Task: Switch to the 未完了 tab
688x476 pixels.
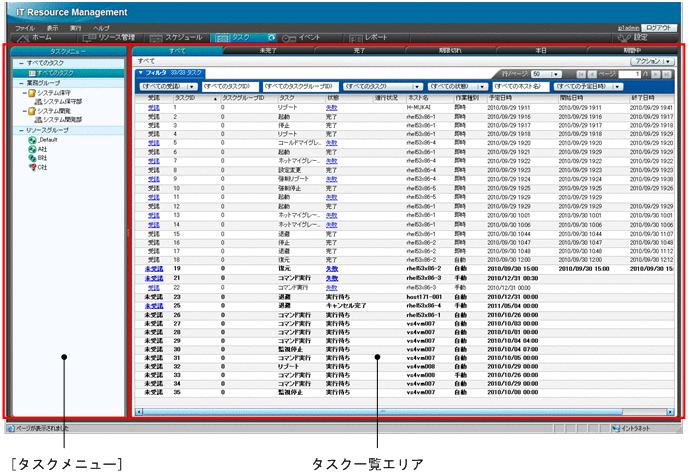Action: click(268, 50)
